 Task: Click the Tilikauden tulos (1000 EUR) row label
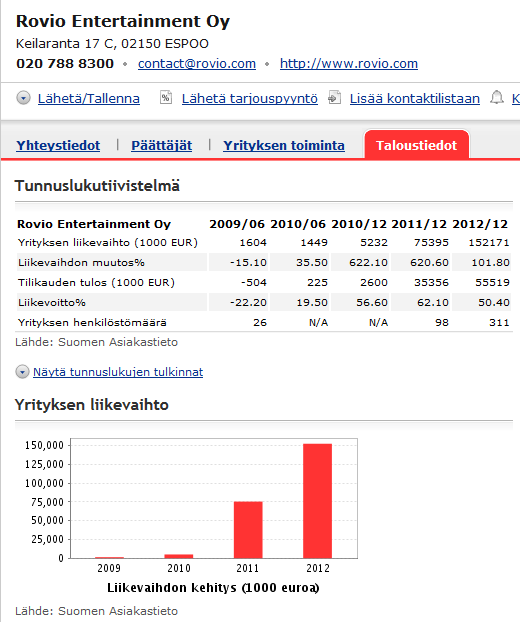pos(96,282)
